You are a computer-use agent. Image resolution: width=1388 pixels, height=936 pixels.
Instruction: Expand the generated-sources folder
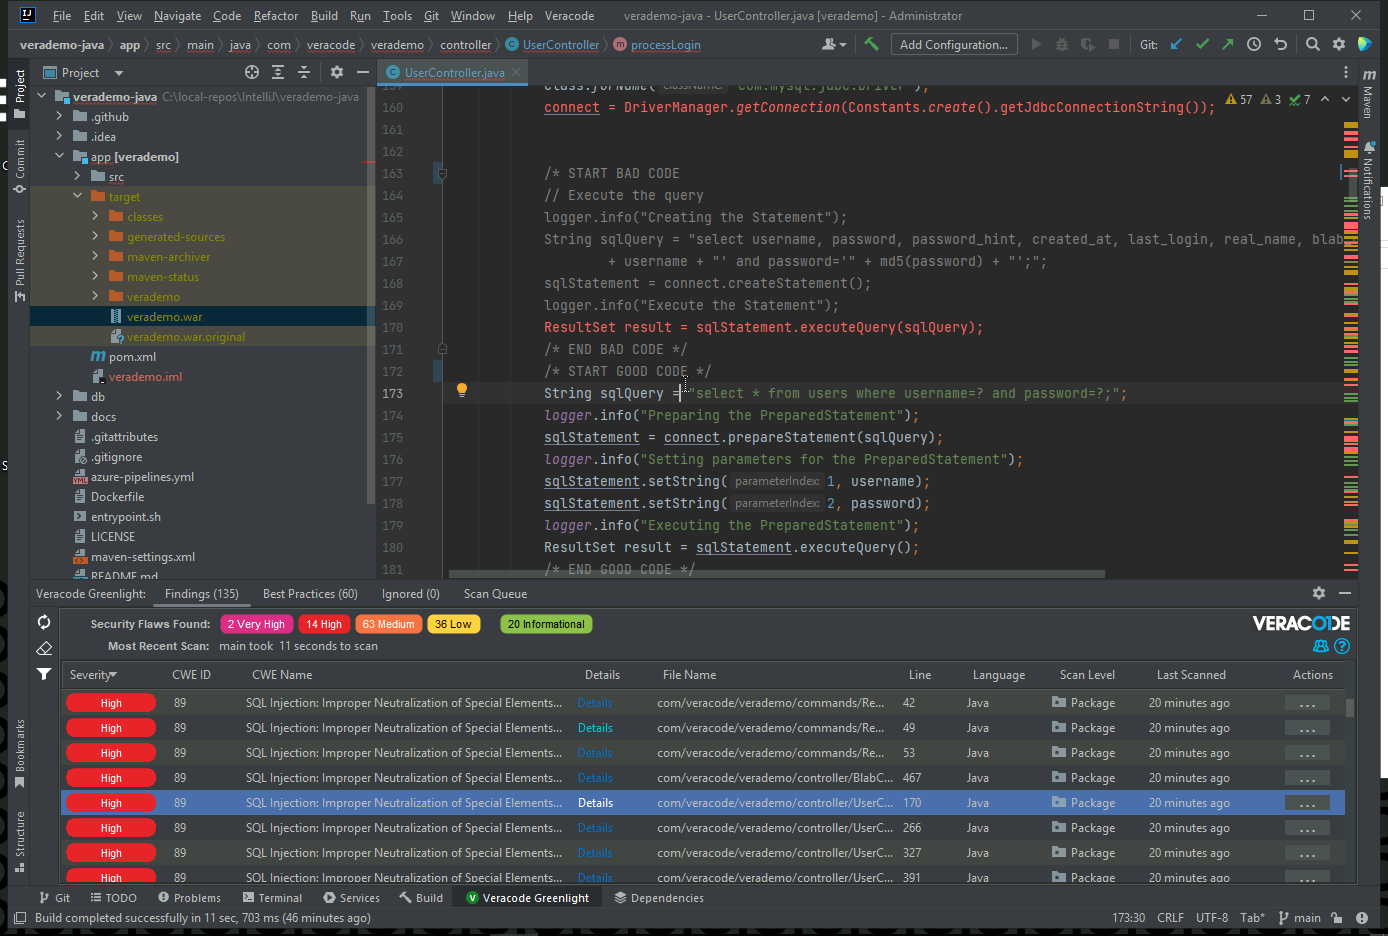click(x=95, y=236)
